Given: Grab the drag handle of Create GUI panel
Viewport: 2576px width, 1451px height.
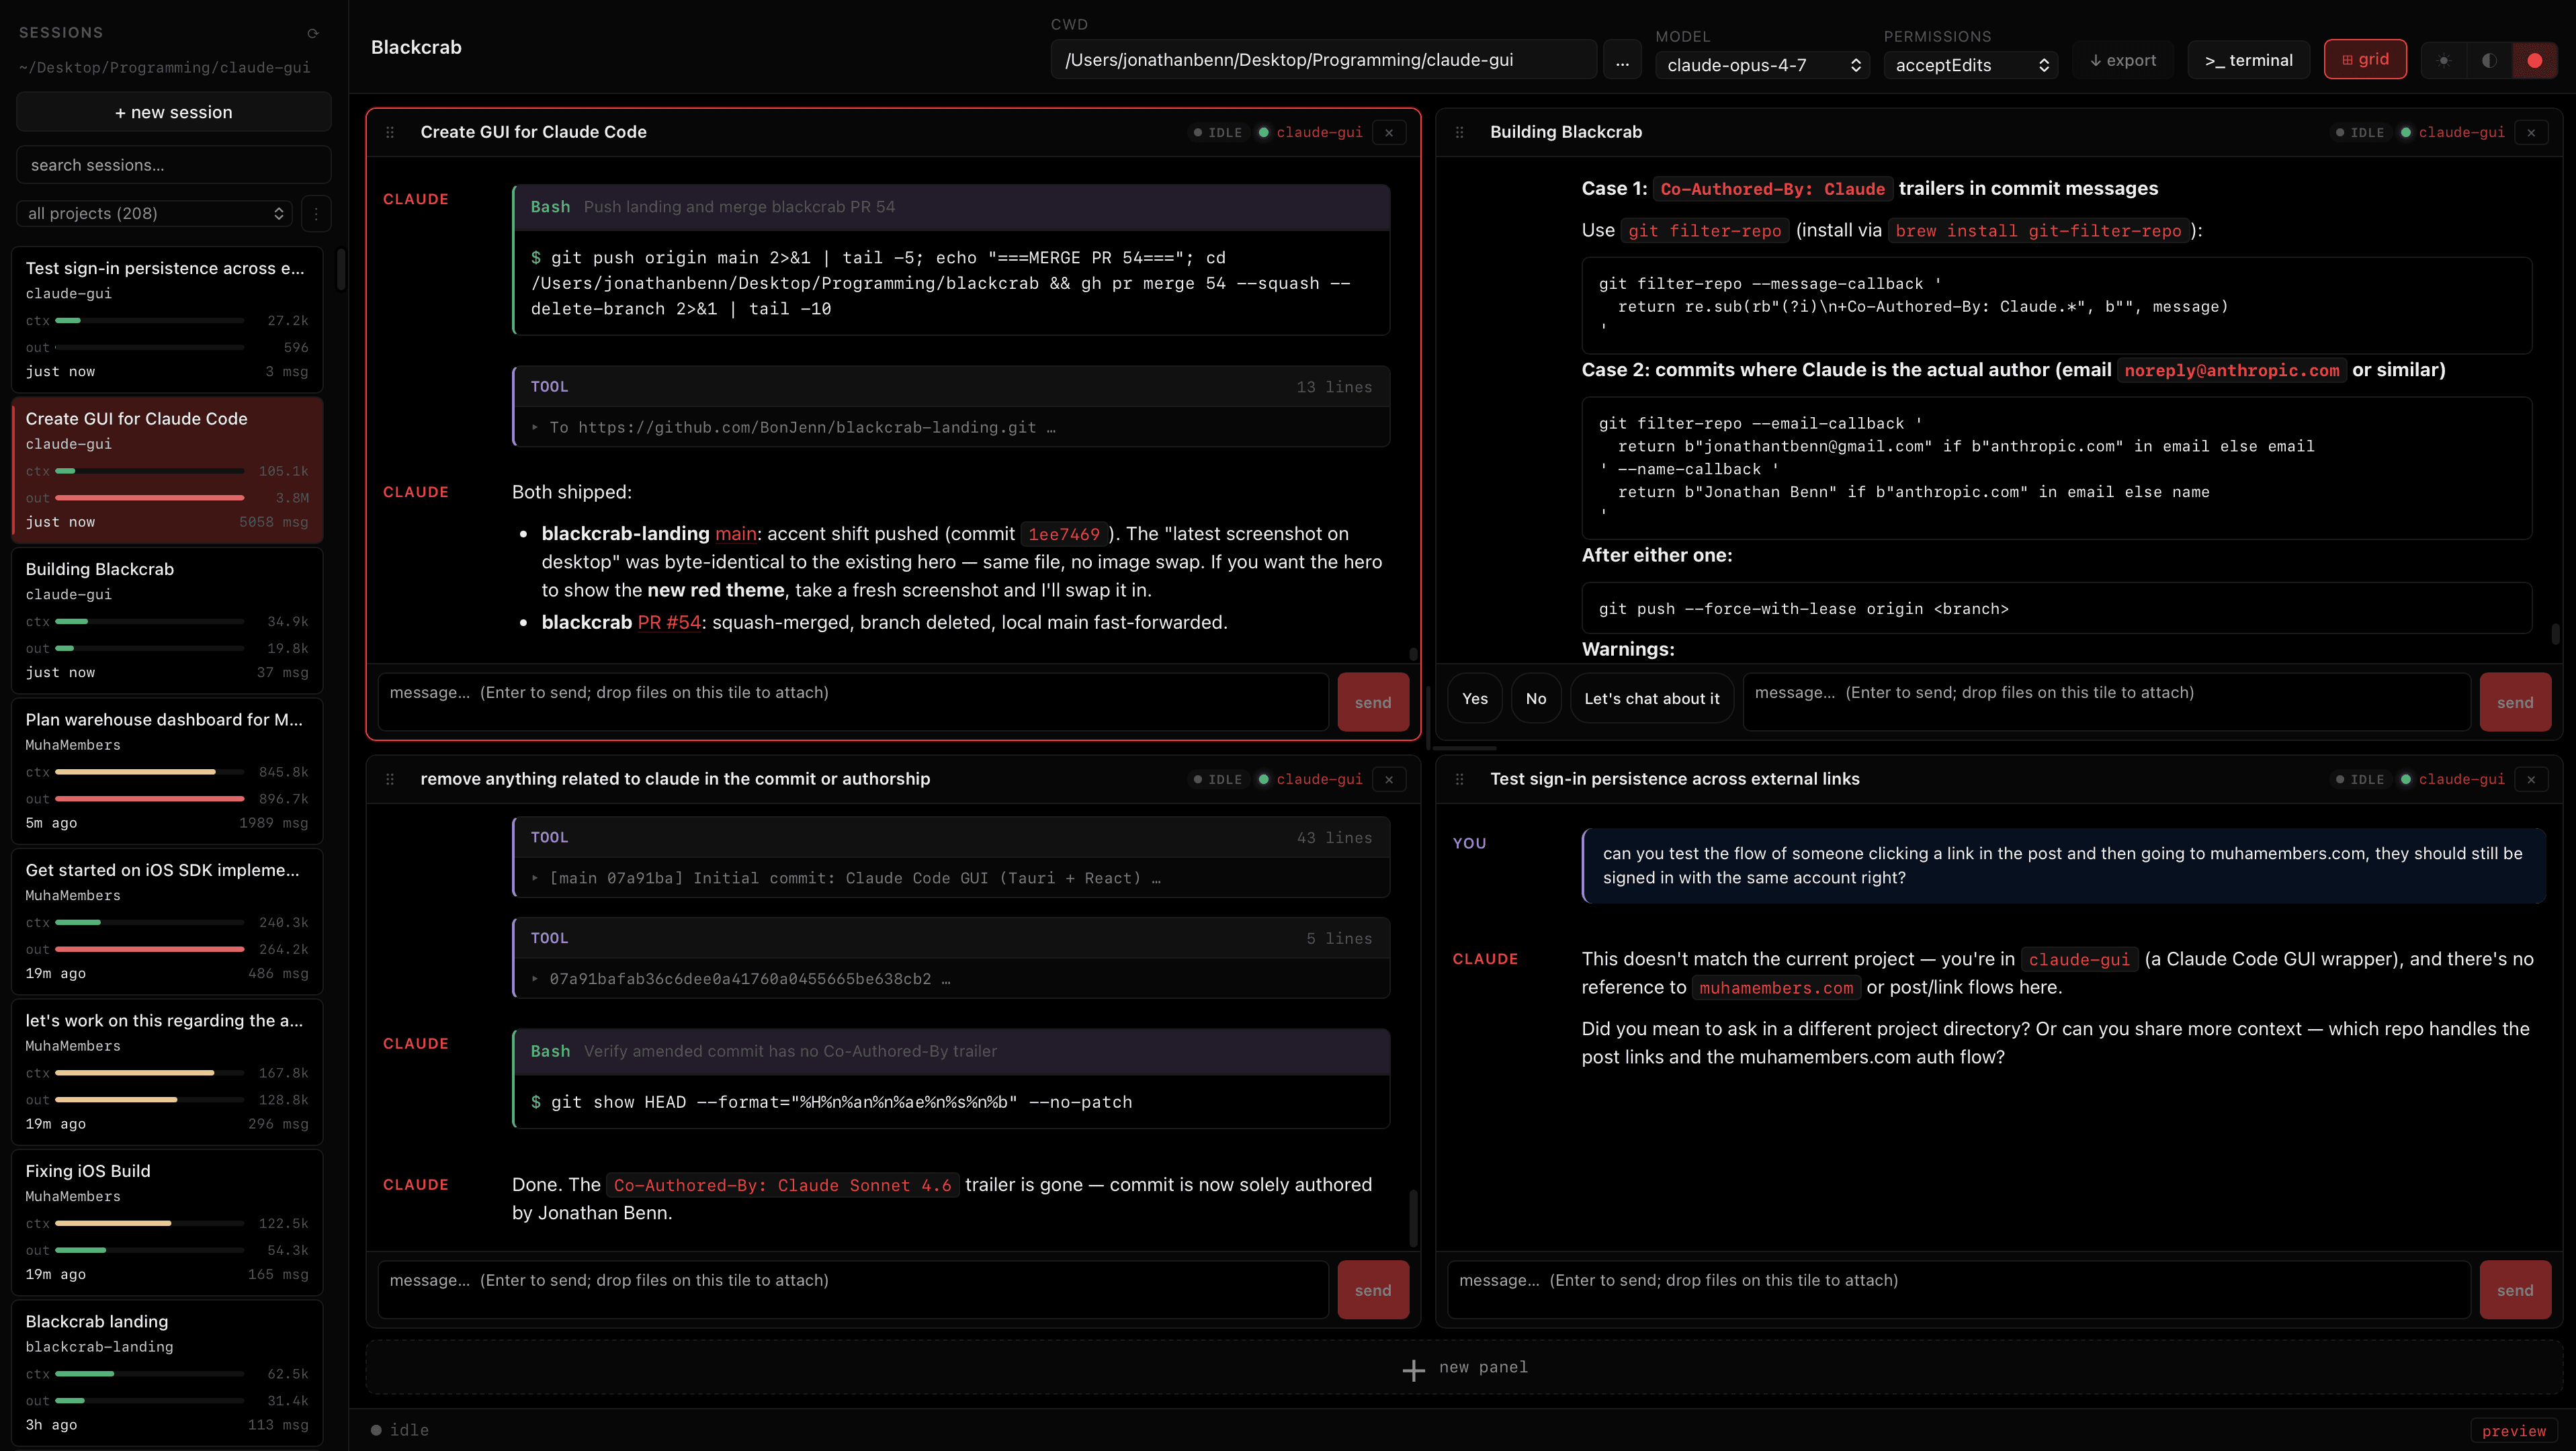Looking at the screenshot, I should (390, 132).
